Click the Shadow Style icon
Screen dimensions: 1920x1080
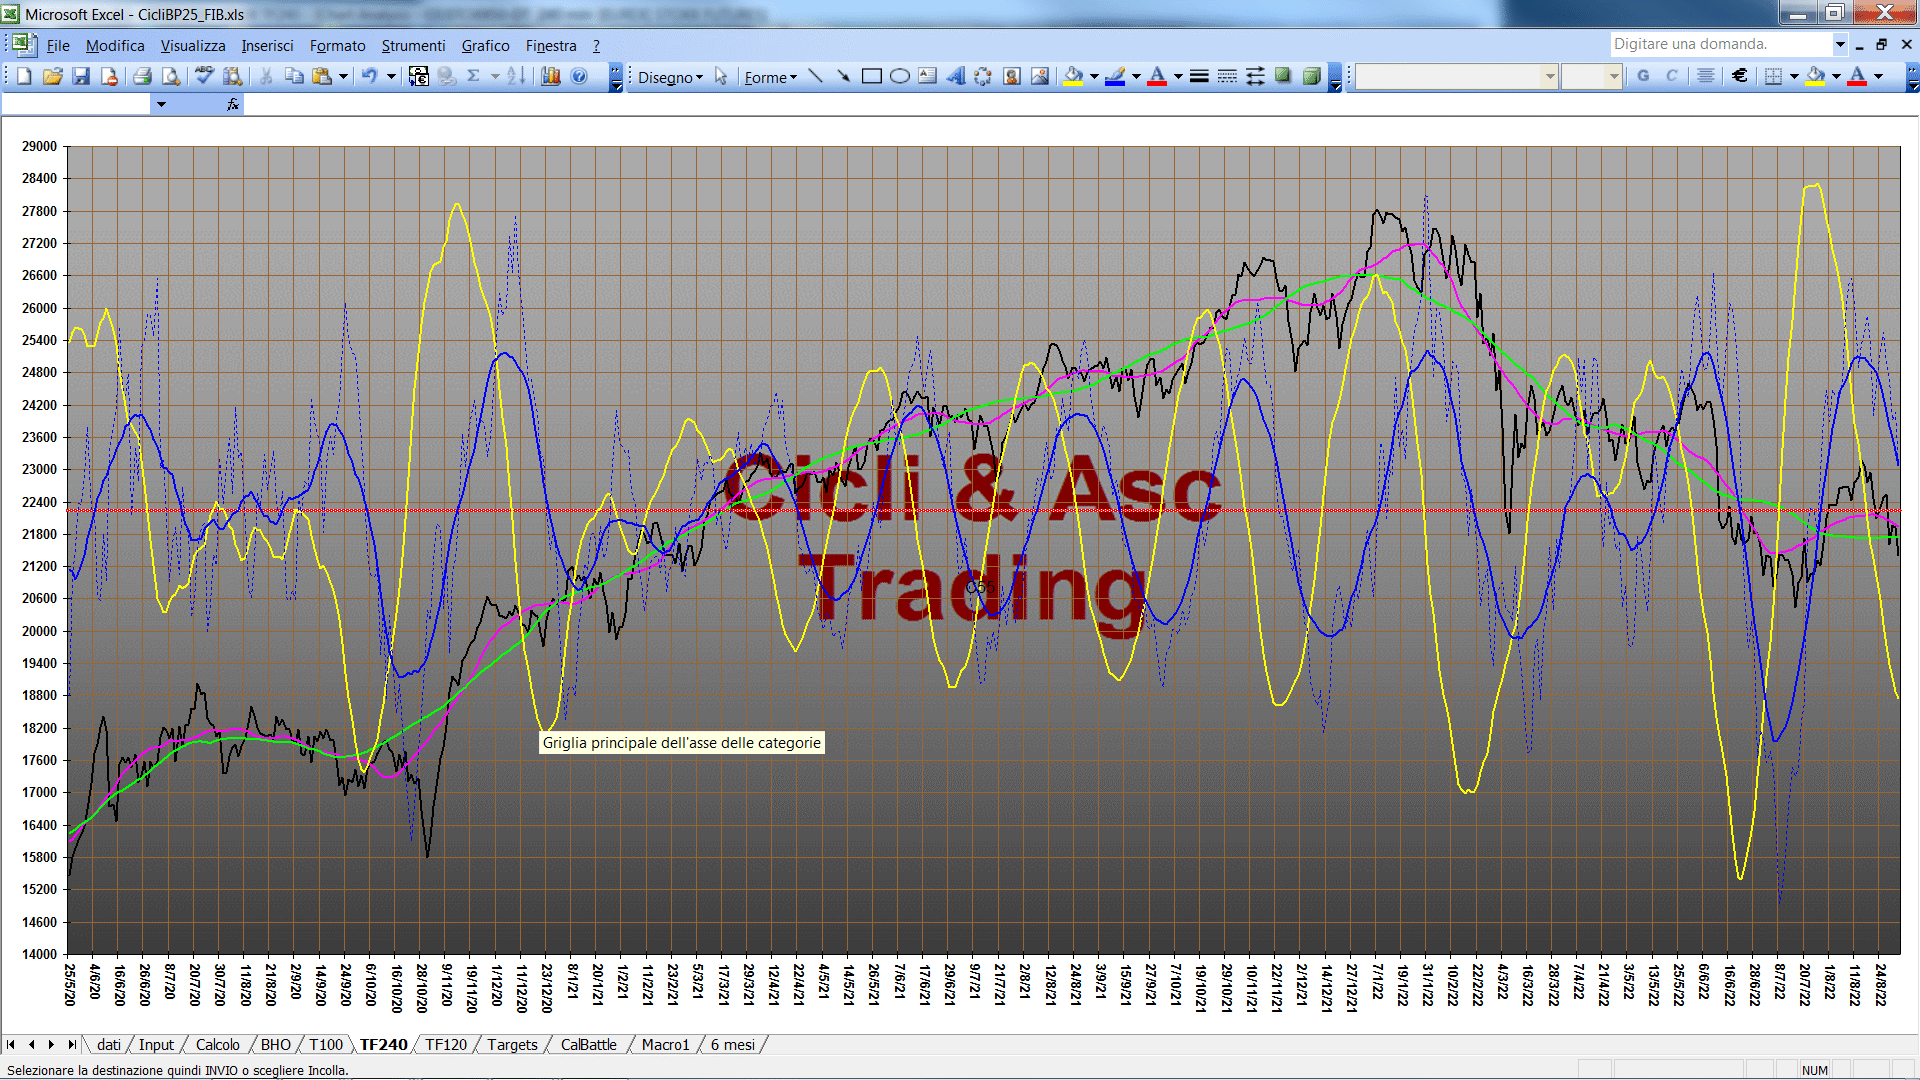(1283, 76)
